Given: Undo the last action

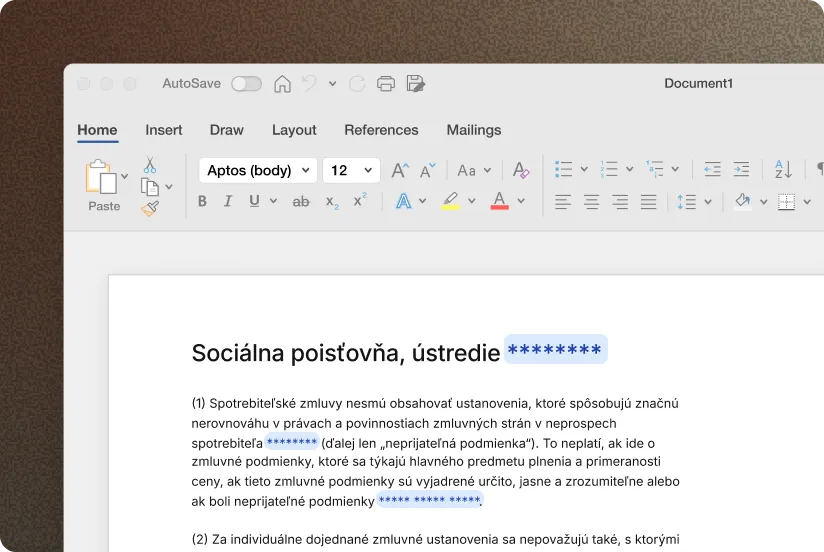Looking at the screenshot, I should tap(309, 84).
